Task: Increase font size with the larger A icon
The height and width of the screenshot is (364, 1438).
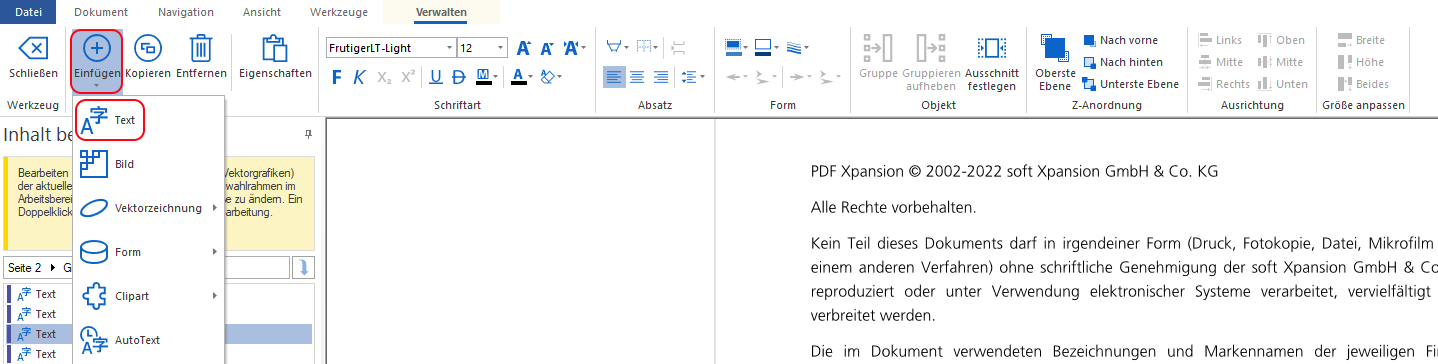Action: 523,48
